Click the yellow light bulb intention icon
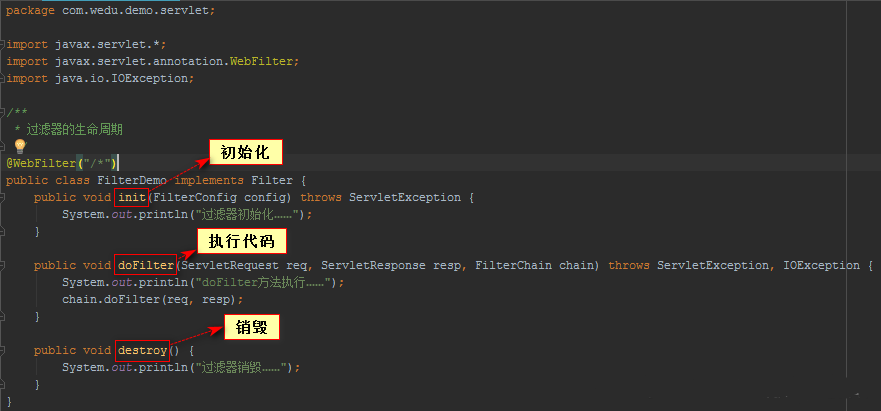This screenshot has width=881, height=411. coord(20,147)
